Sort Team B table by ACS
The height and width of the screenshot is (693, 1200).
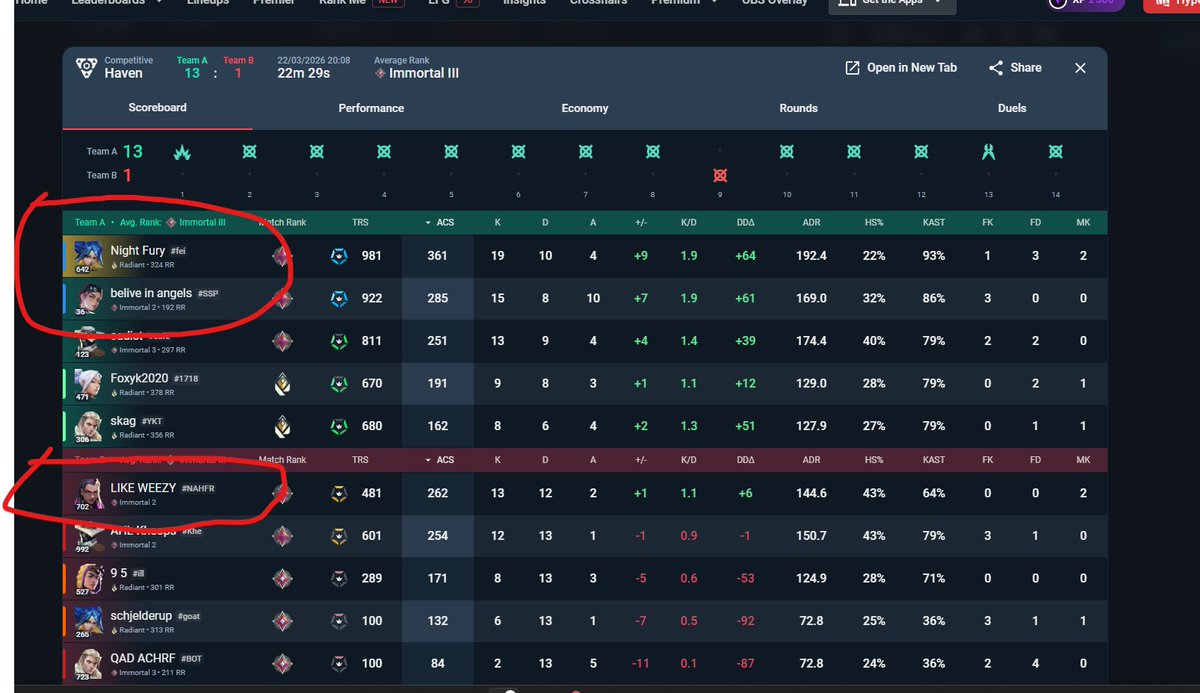pyautogui.click(x=440, y=460)
